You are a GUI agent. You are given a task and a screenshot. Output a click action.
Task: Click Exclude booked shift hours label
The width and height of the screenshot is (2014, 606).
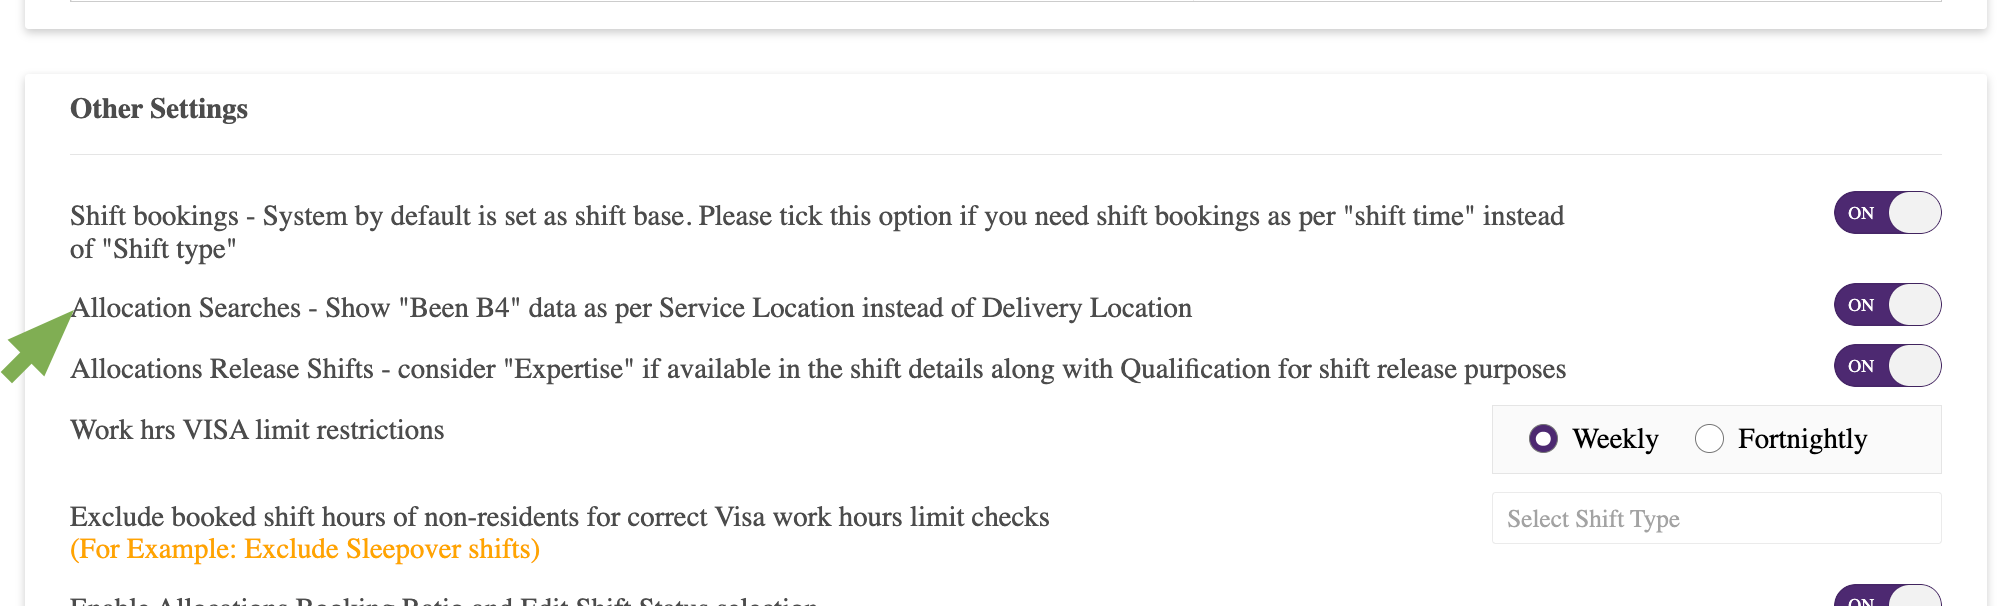point(560,517)
